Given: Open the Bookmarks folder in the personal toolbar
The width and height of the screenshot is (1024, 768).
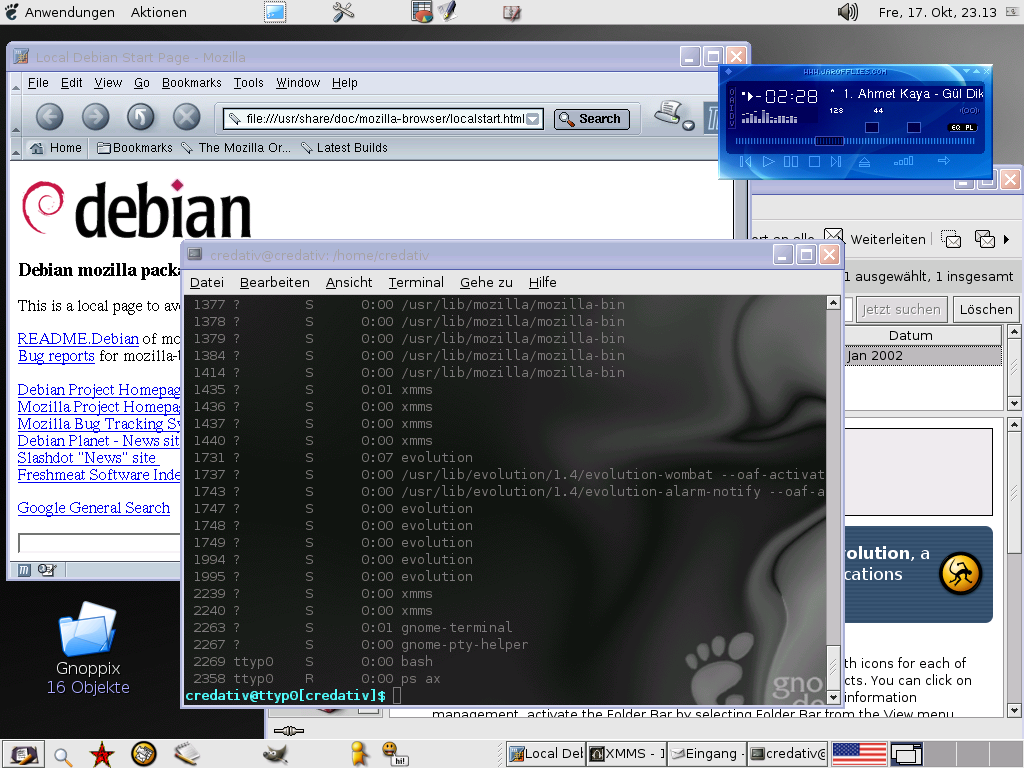Looking at the screenshot, I should [x=135, y=148].
